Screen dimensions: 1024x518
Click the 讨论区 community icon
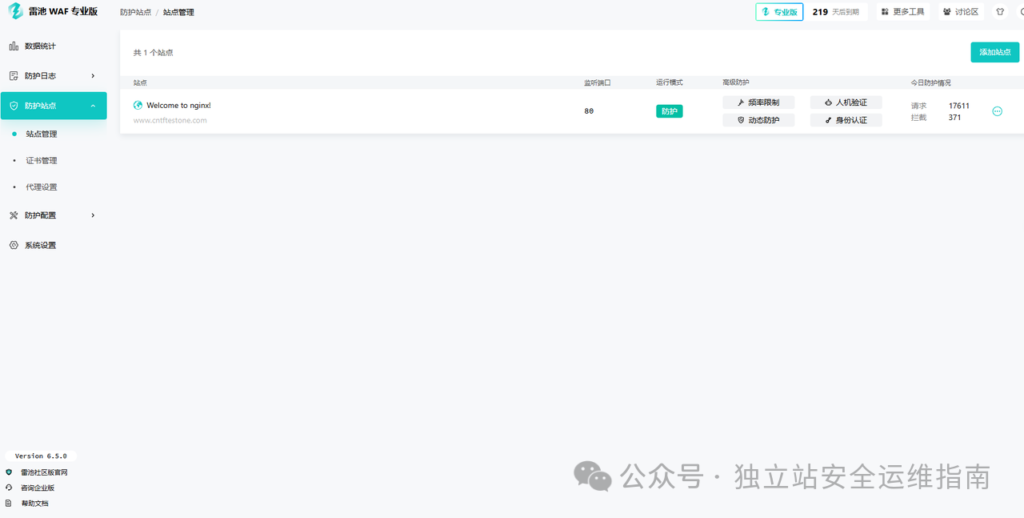coord(947,12)
